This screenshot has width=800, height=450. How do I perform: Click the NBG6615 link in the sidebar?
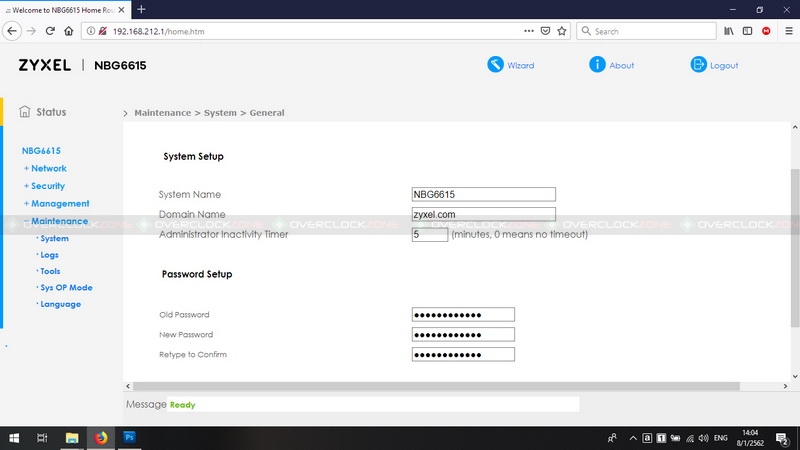coord(41,151)
